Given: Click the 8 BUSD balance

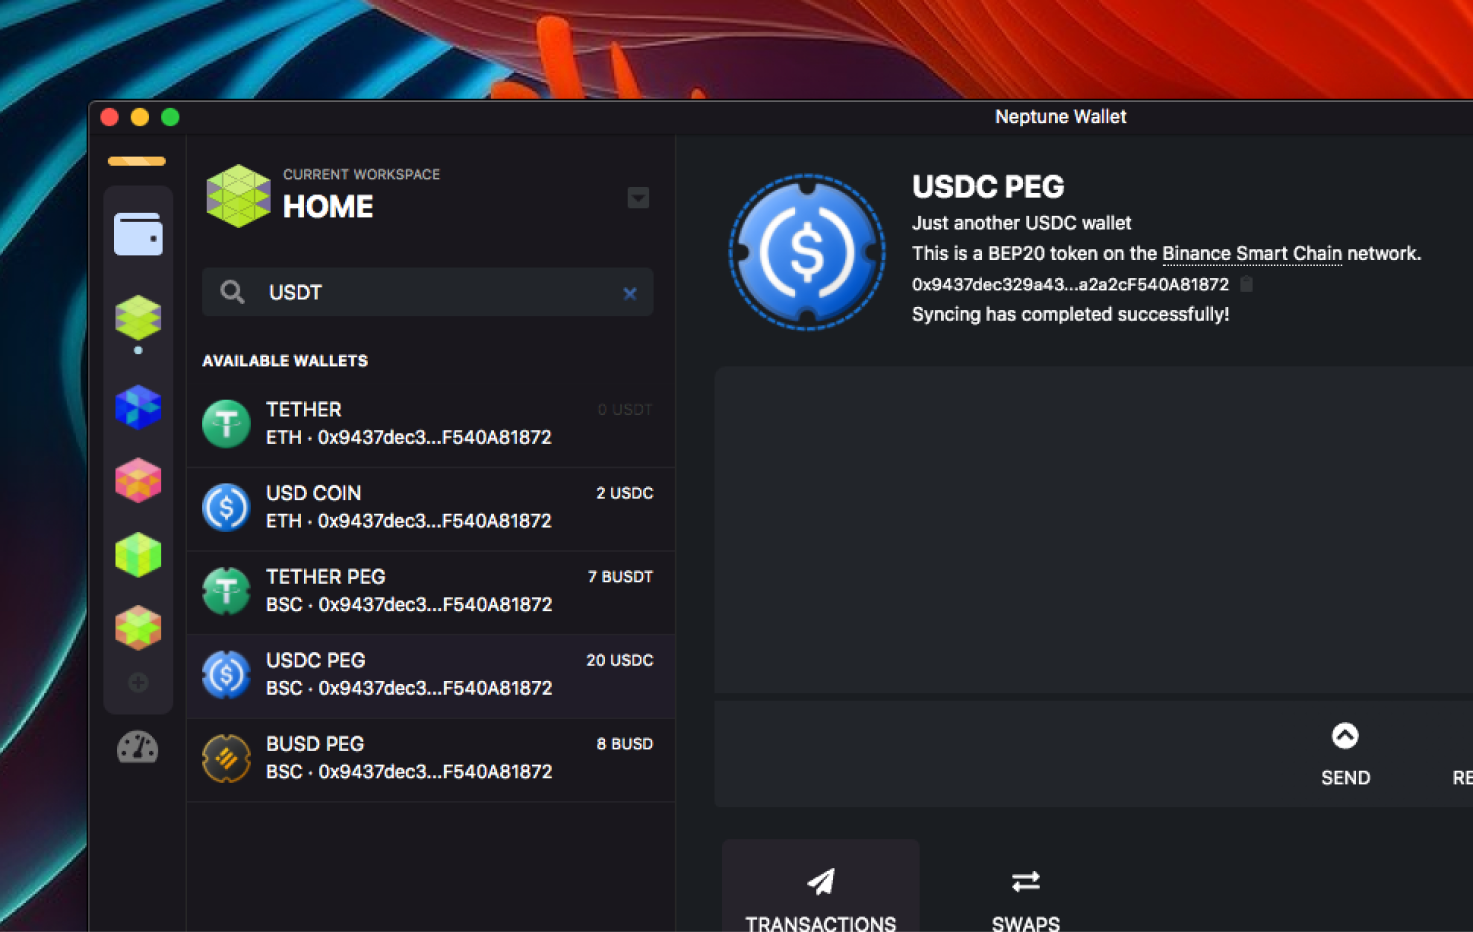Looking at the screenshot, I should coord(625,744).
